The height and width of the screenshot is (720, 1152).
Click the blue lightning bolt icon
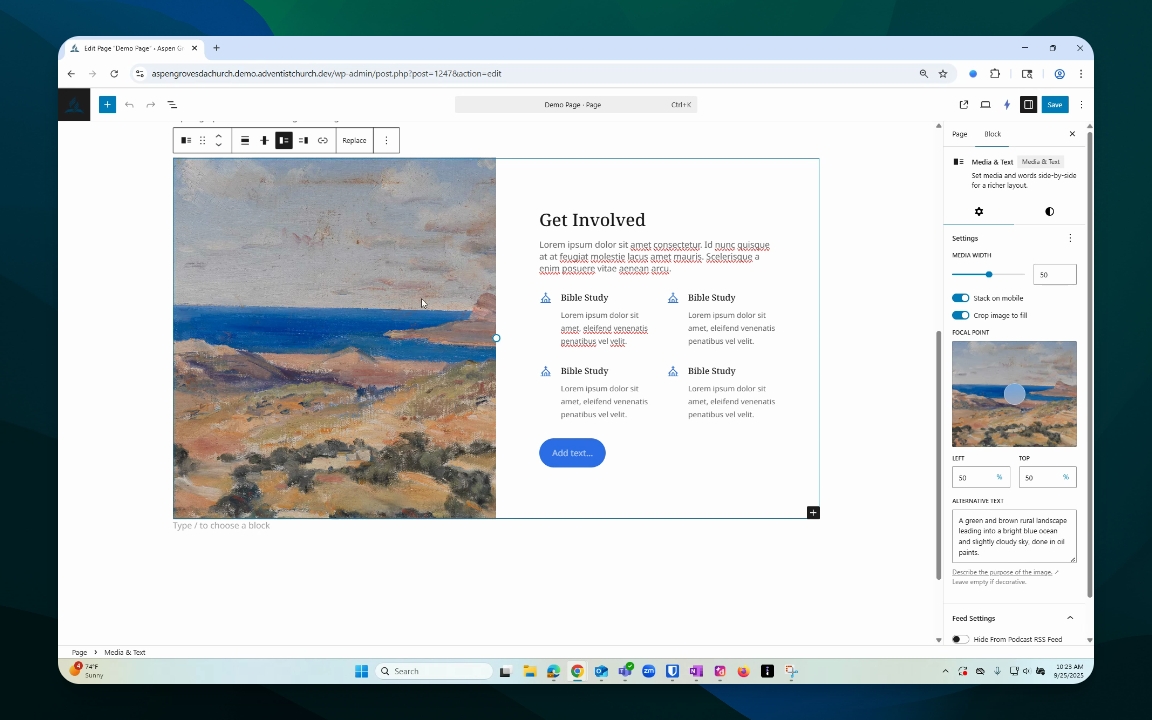(1007, 104)
